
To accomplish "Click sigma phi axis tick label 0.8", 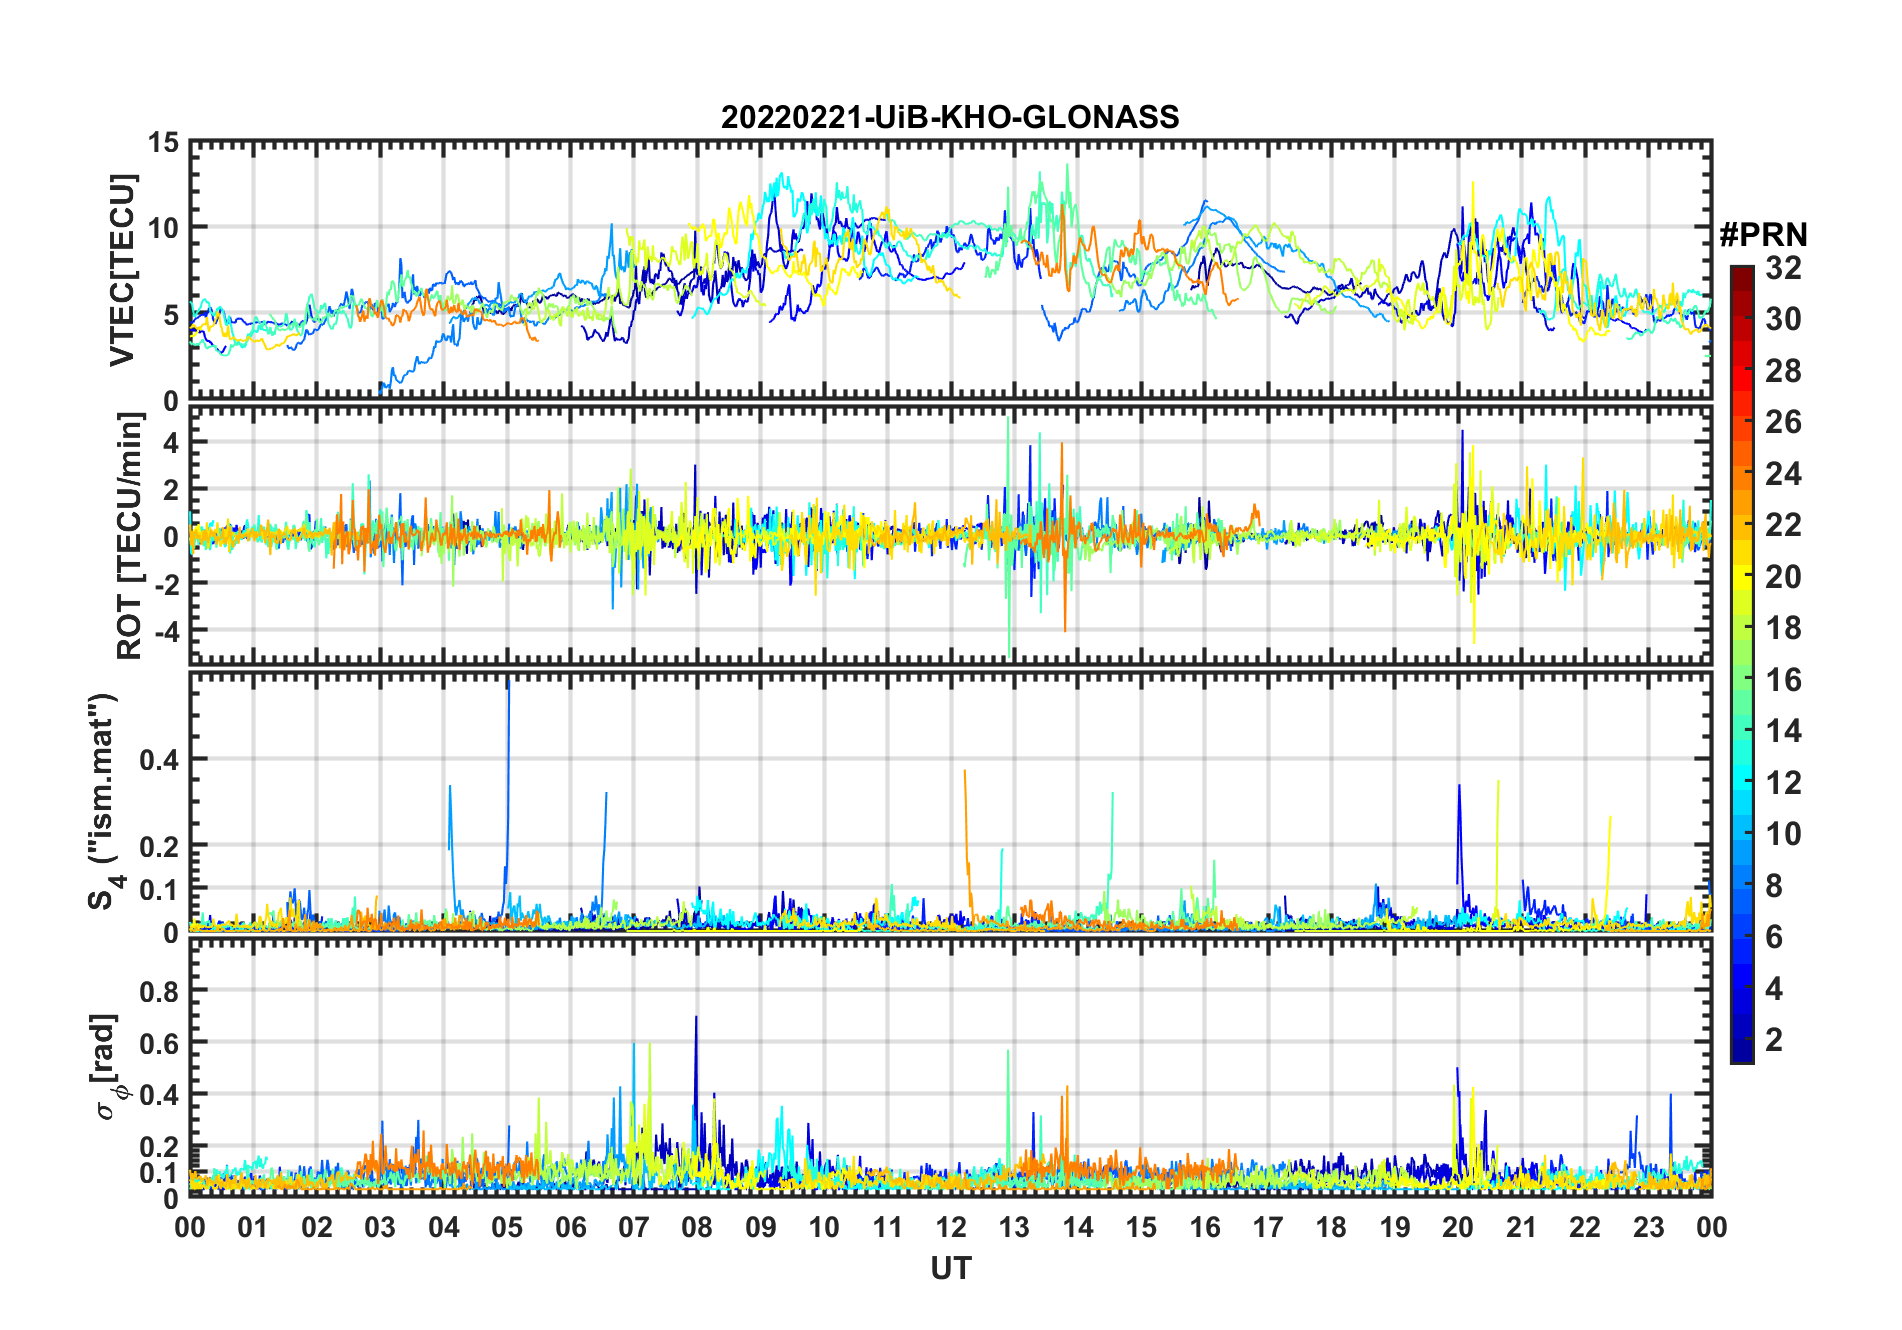I will 159,992.
